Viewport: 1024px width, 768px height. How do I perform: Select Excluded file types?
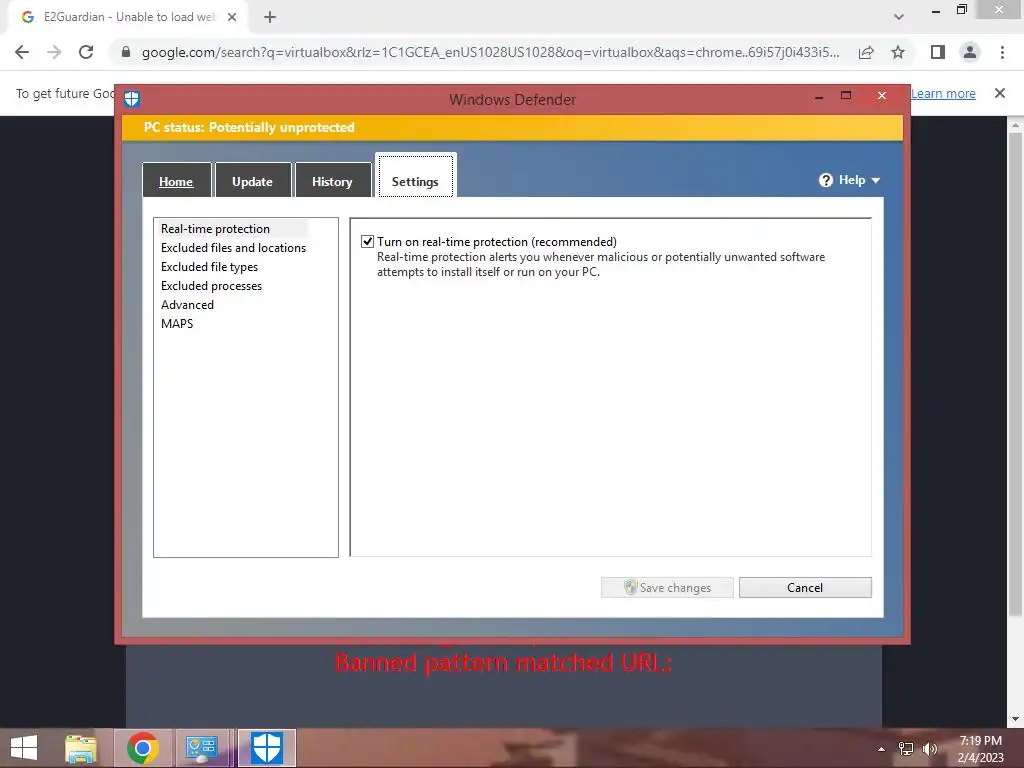(209, 266)
